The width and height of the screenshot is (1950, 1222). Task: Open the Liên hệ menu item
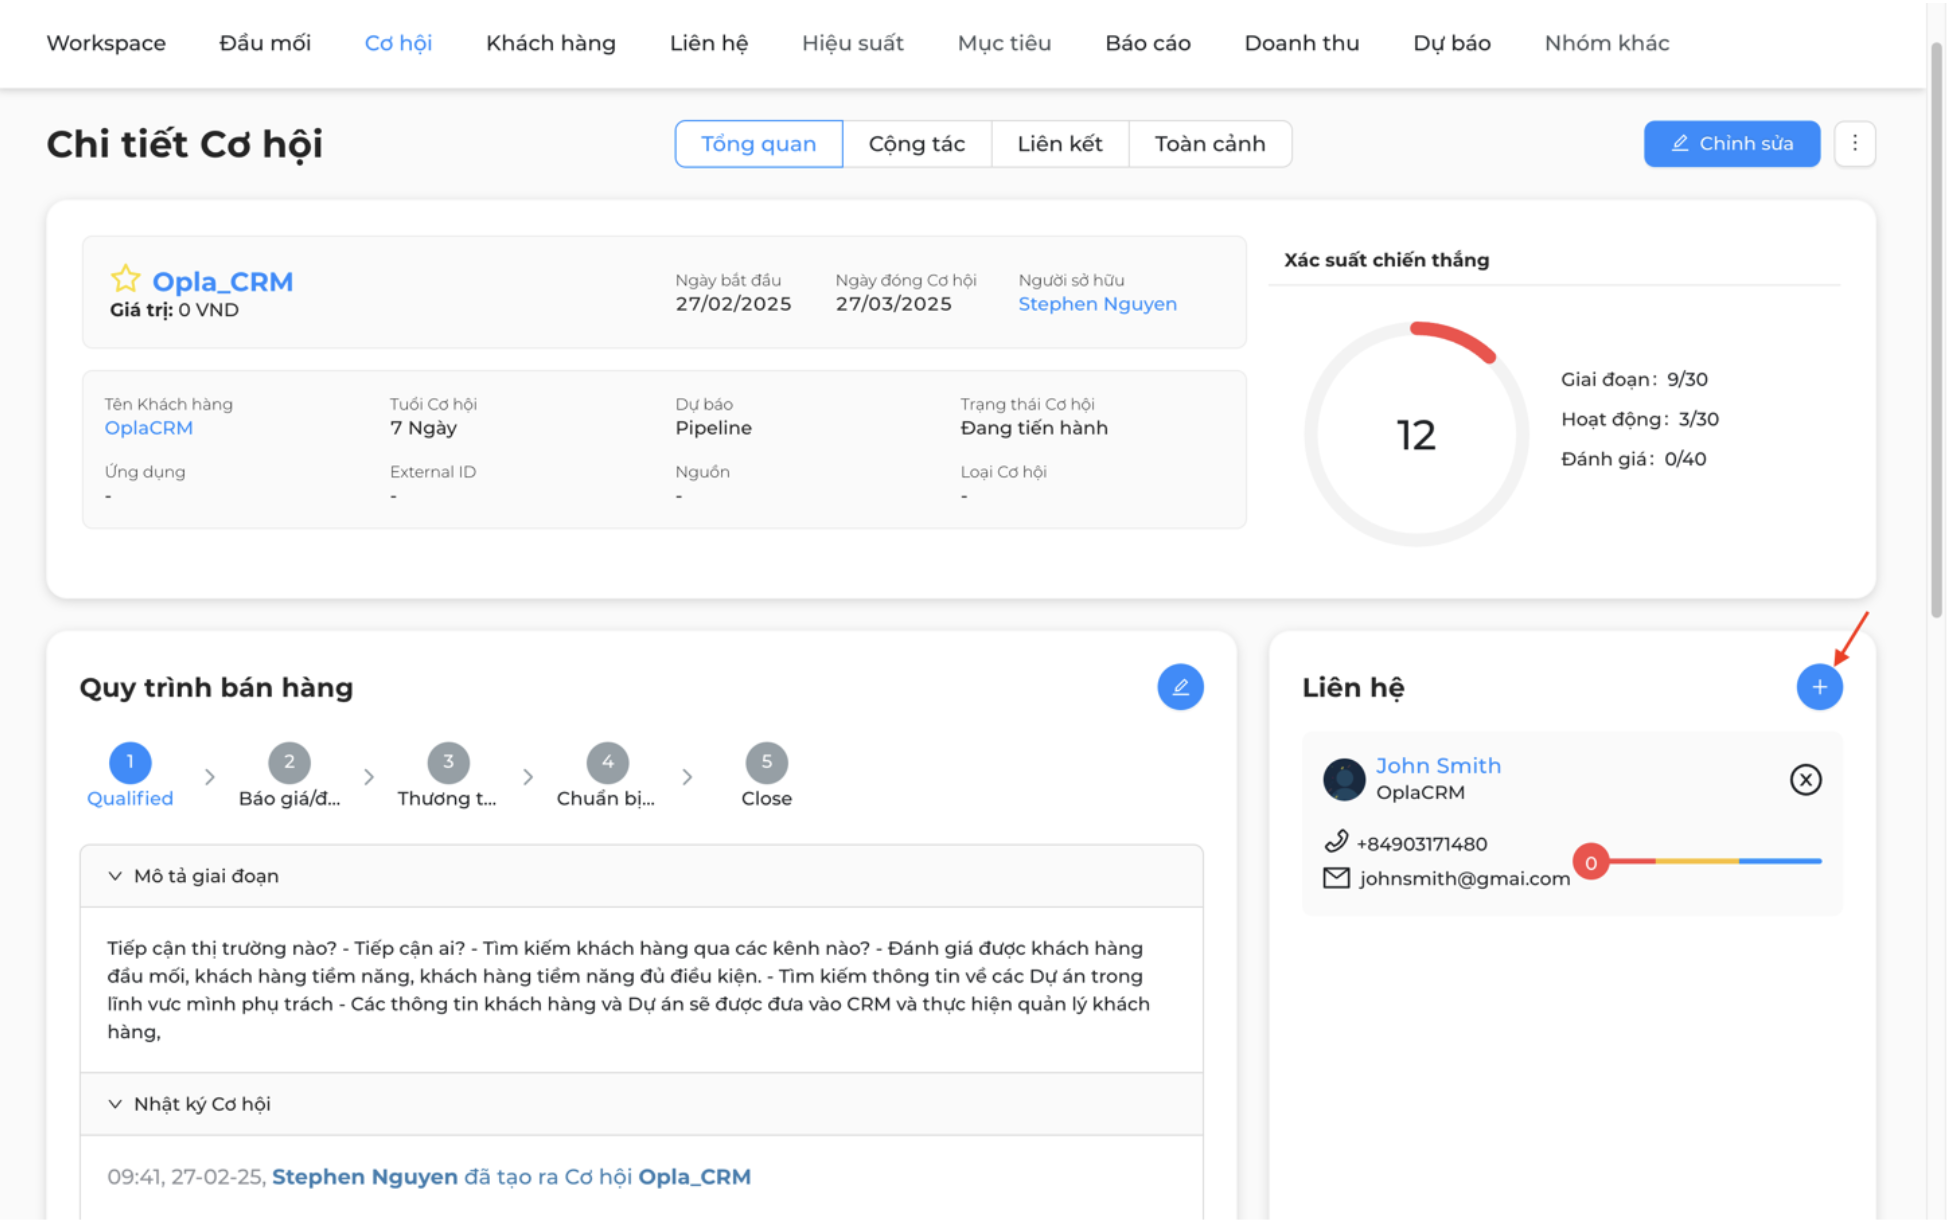coord(708,43)
